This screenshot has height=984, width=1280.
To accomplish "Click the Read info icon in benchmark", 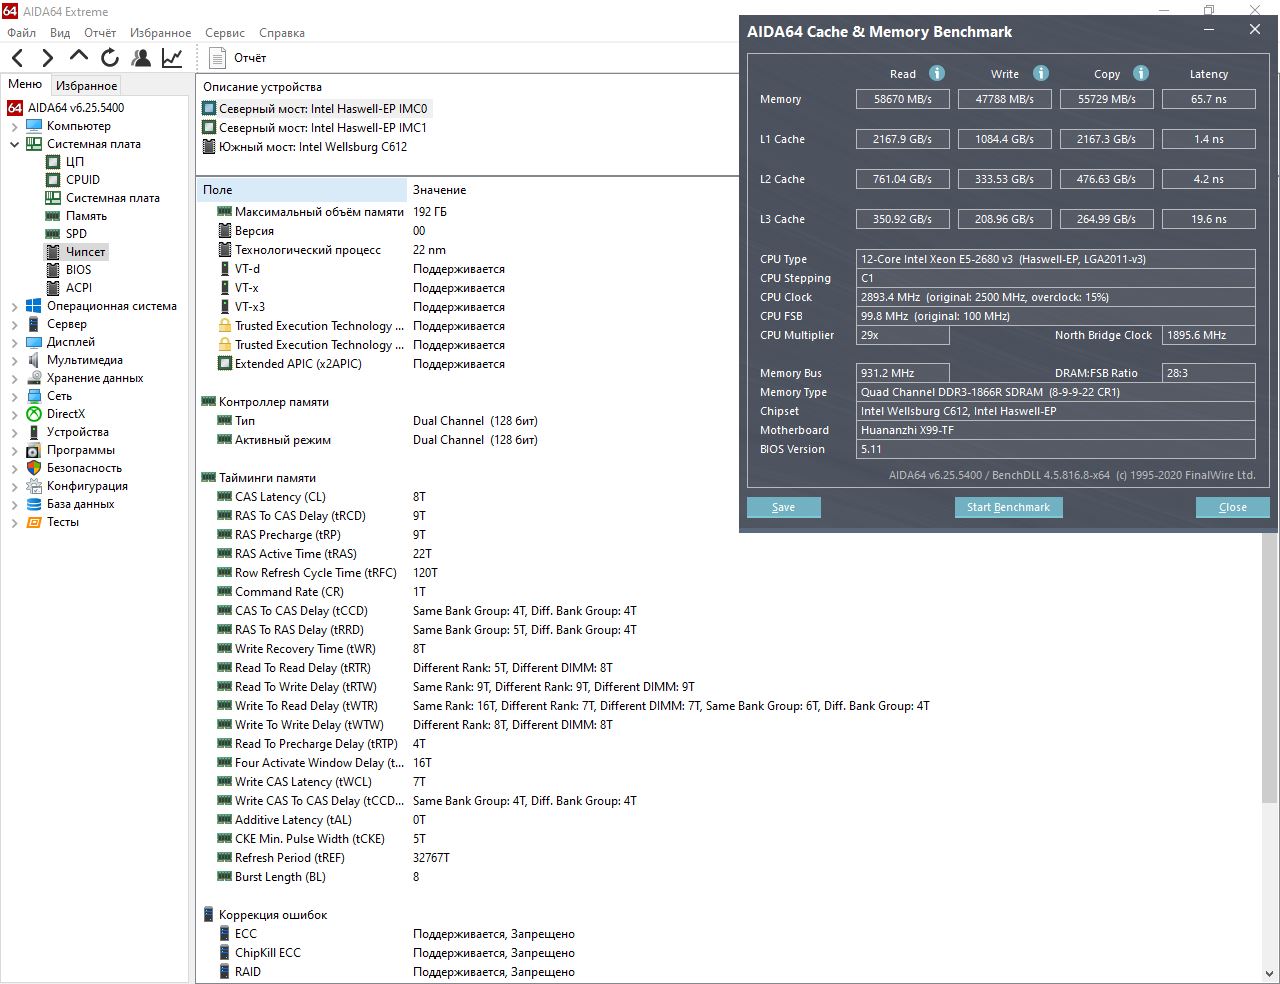I will pos(937,73).
